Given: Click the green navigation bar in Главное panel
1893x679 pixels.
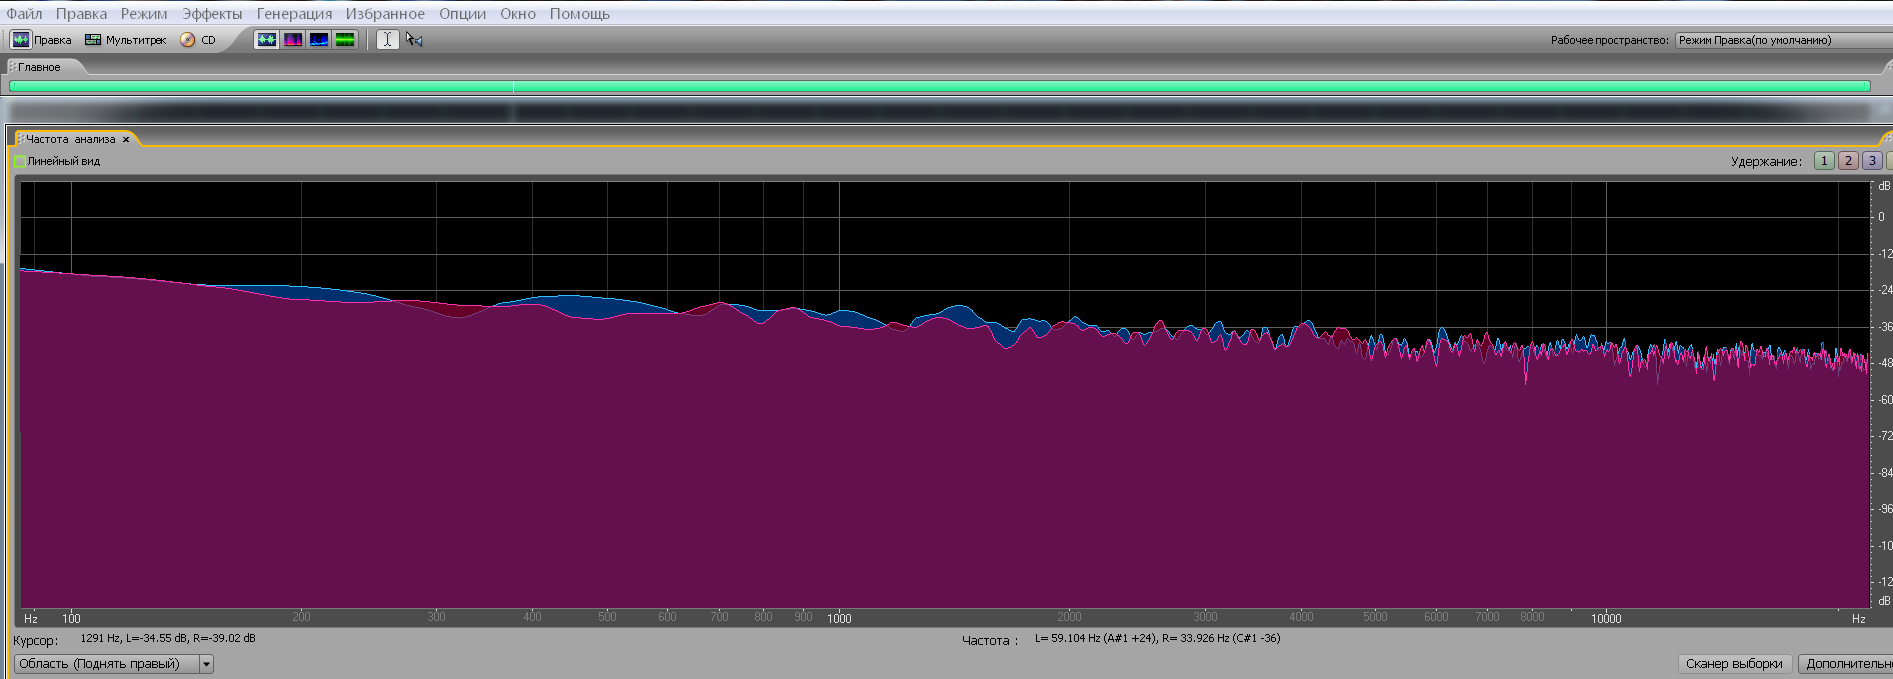Looking at the screenshot, I should pos(940,87).
